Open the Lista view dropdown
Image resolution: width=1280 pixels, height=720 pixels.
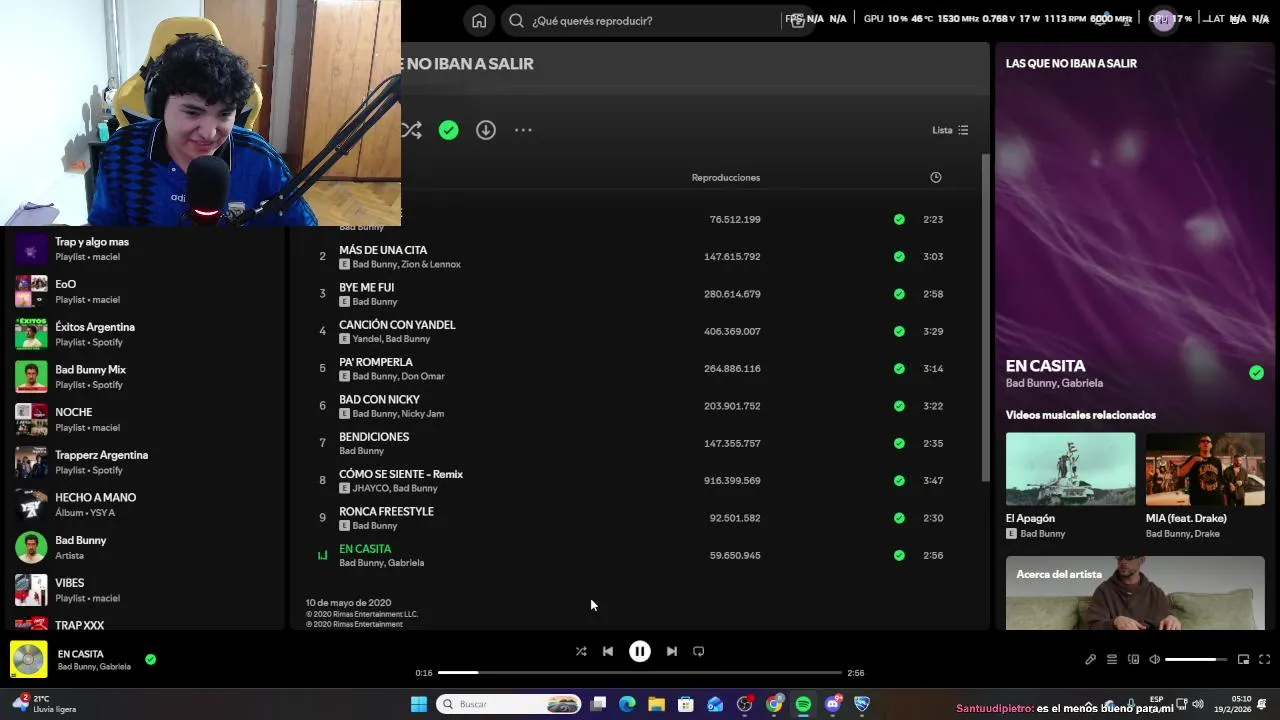click(950, 130)
